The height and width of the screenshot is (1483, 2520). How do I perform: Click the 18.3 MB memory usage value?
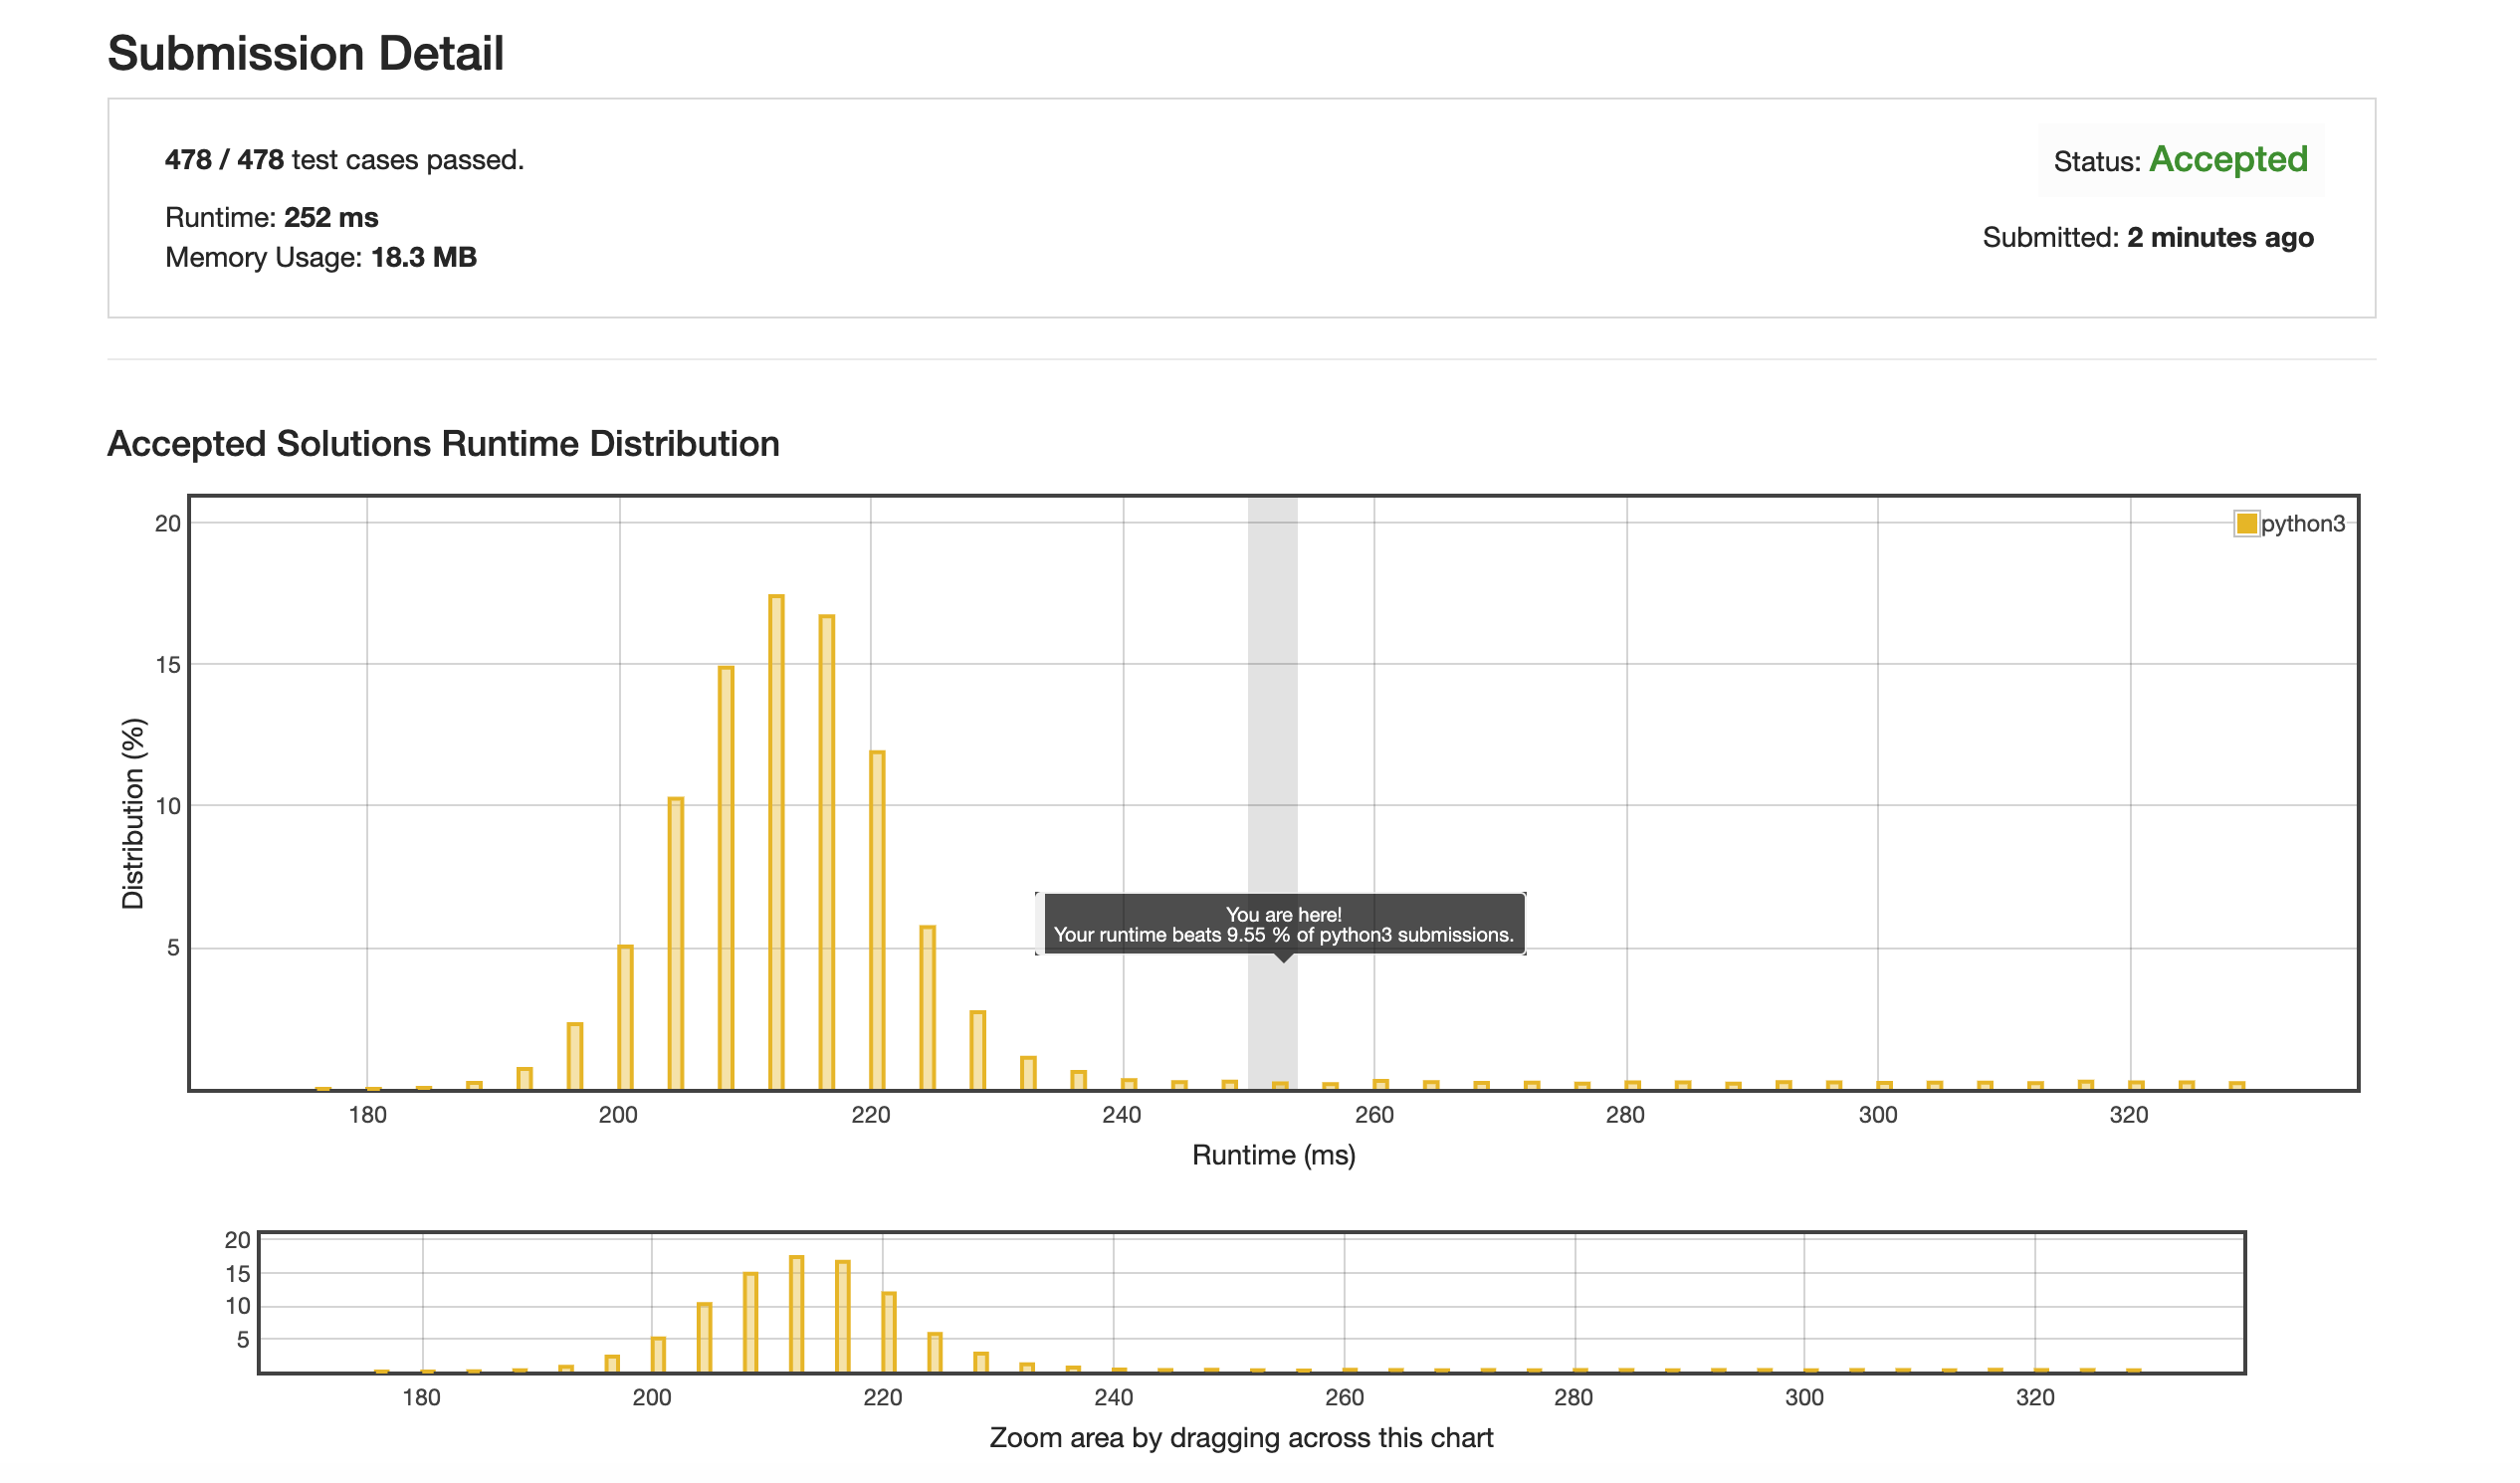(425, 258)
